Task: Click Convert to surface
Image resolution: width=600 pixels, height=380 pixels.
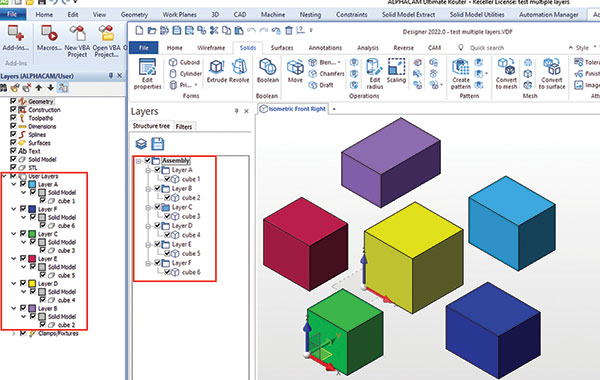Action: tap(551, 73)
